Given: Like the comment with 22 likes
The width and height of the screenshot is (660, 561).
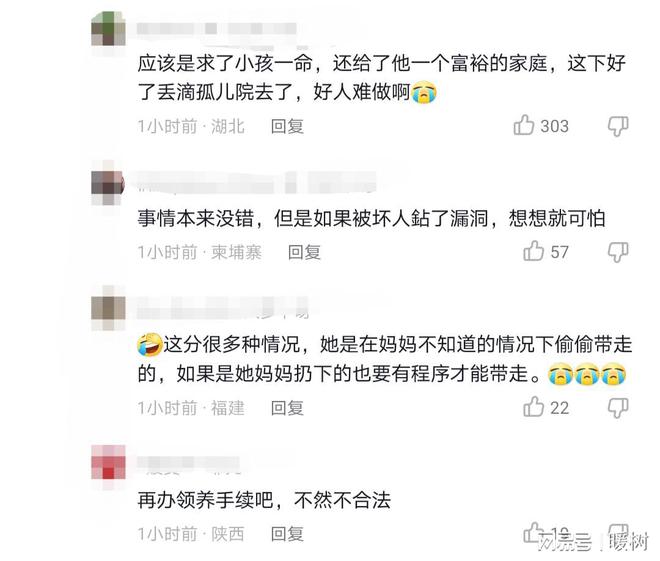Looking at the screenshot, I should point(533,407).
